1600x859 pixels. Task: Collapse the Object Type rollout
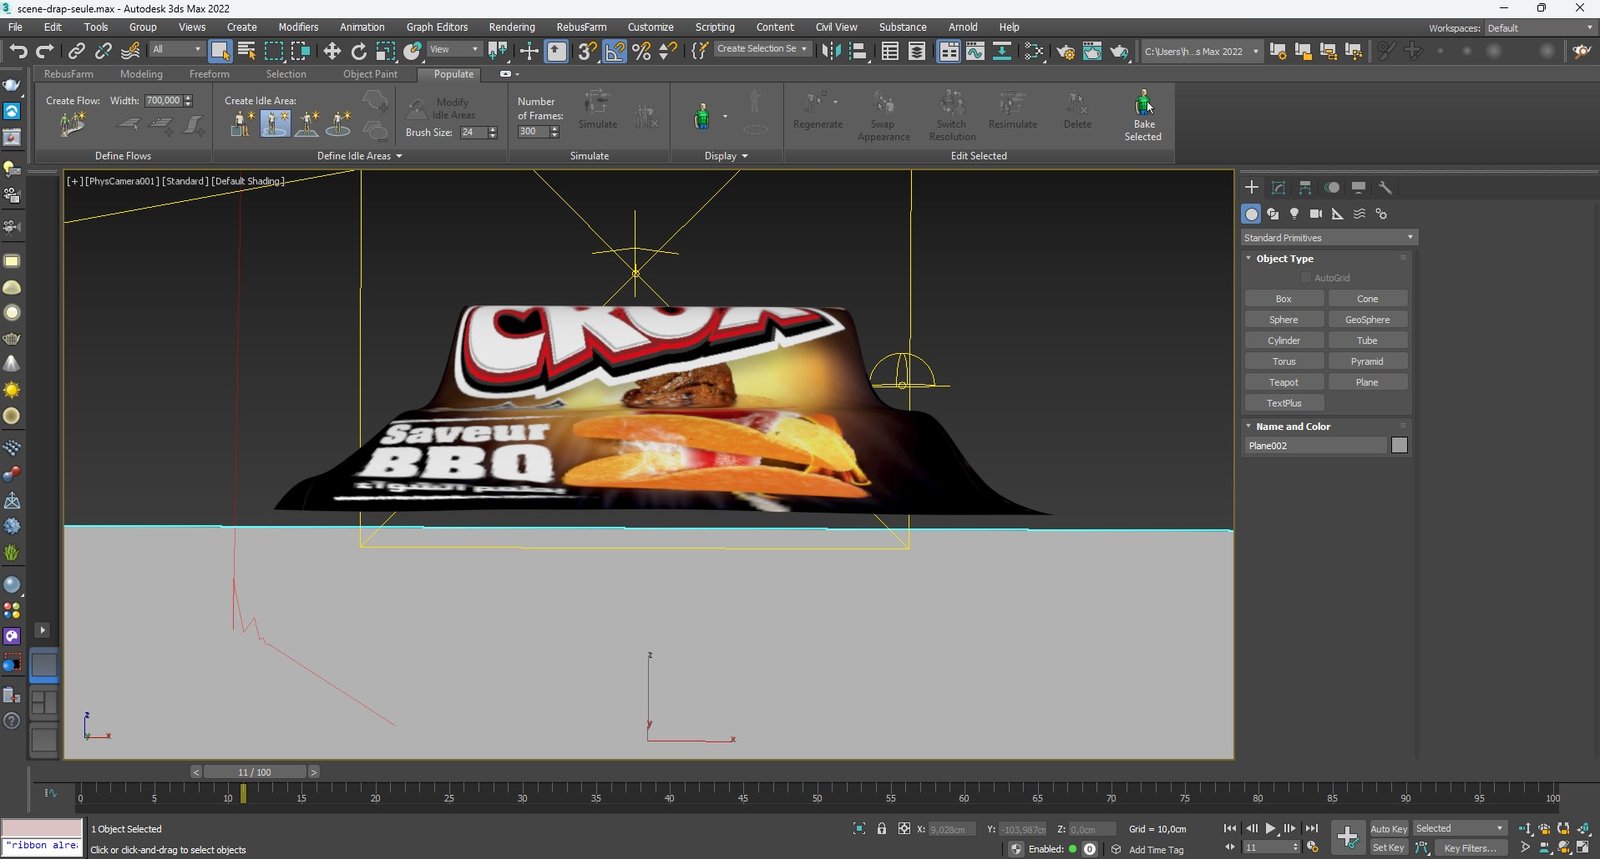point(1284,259)
